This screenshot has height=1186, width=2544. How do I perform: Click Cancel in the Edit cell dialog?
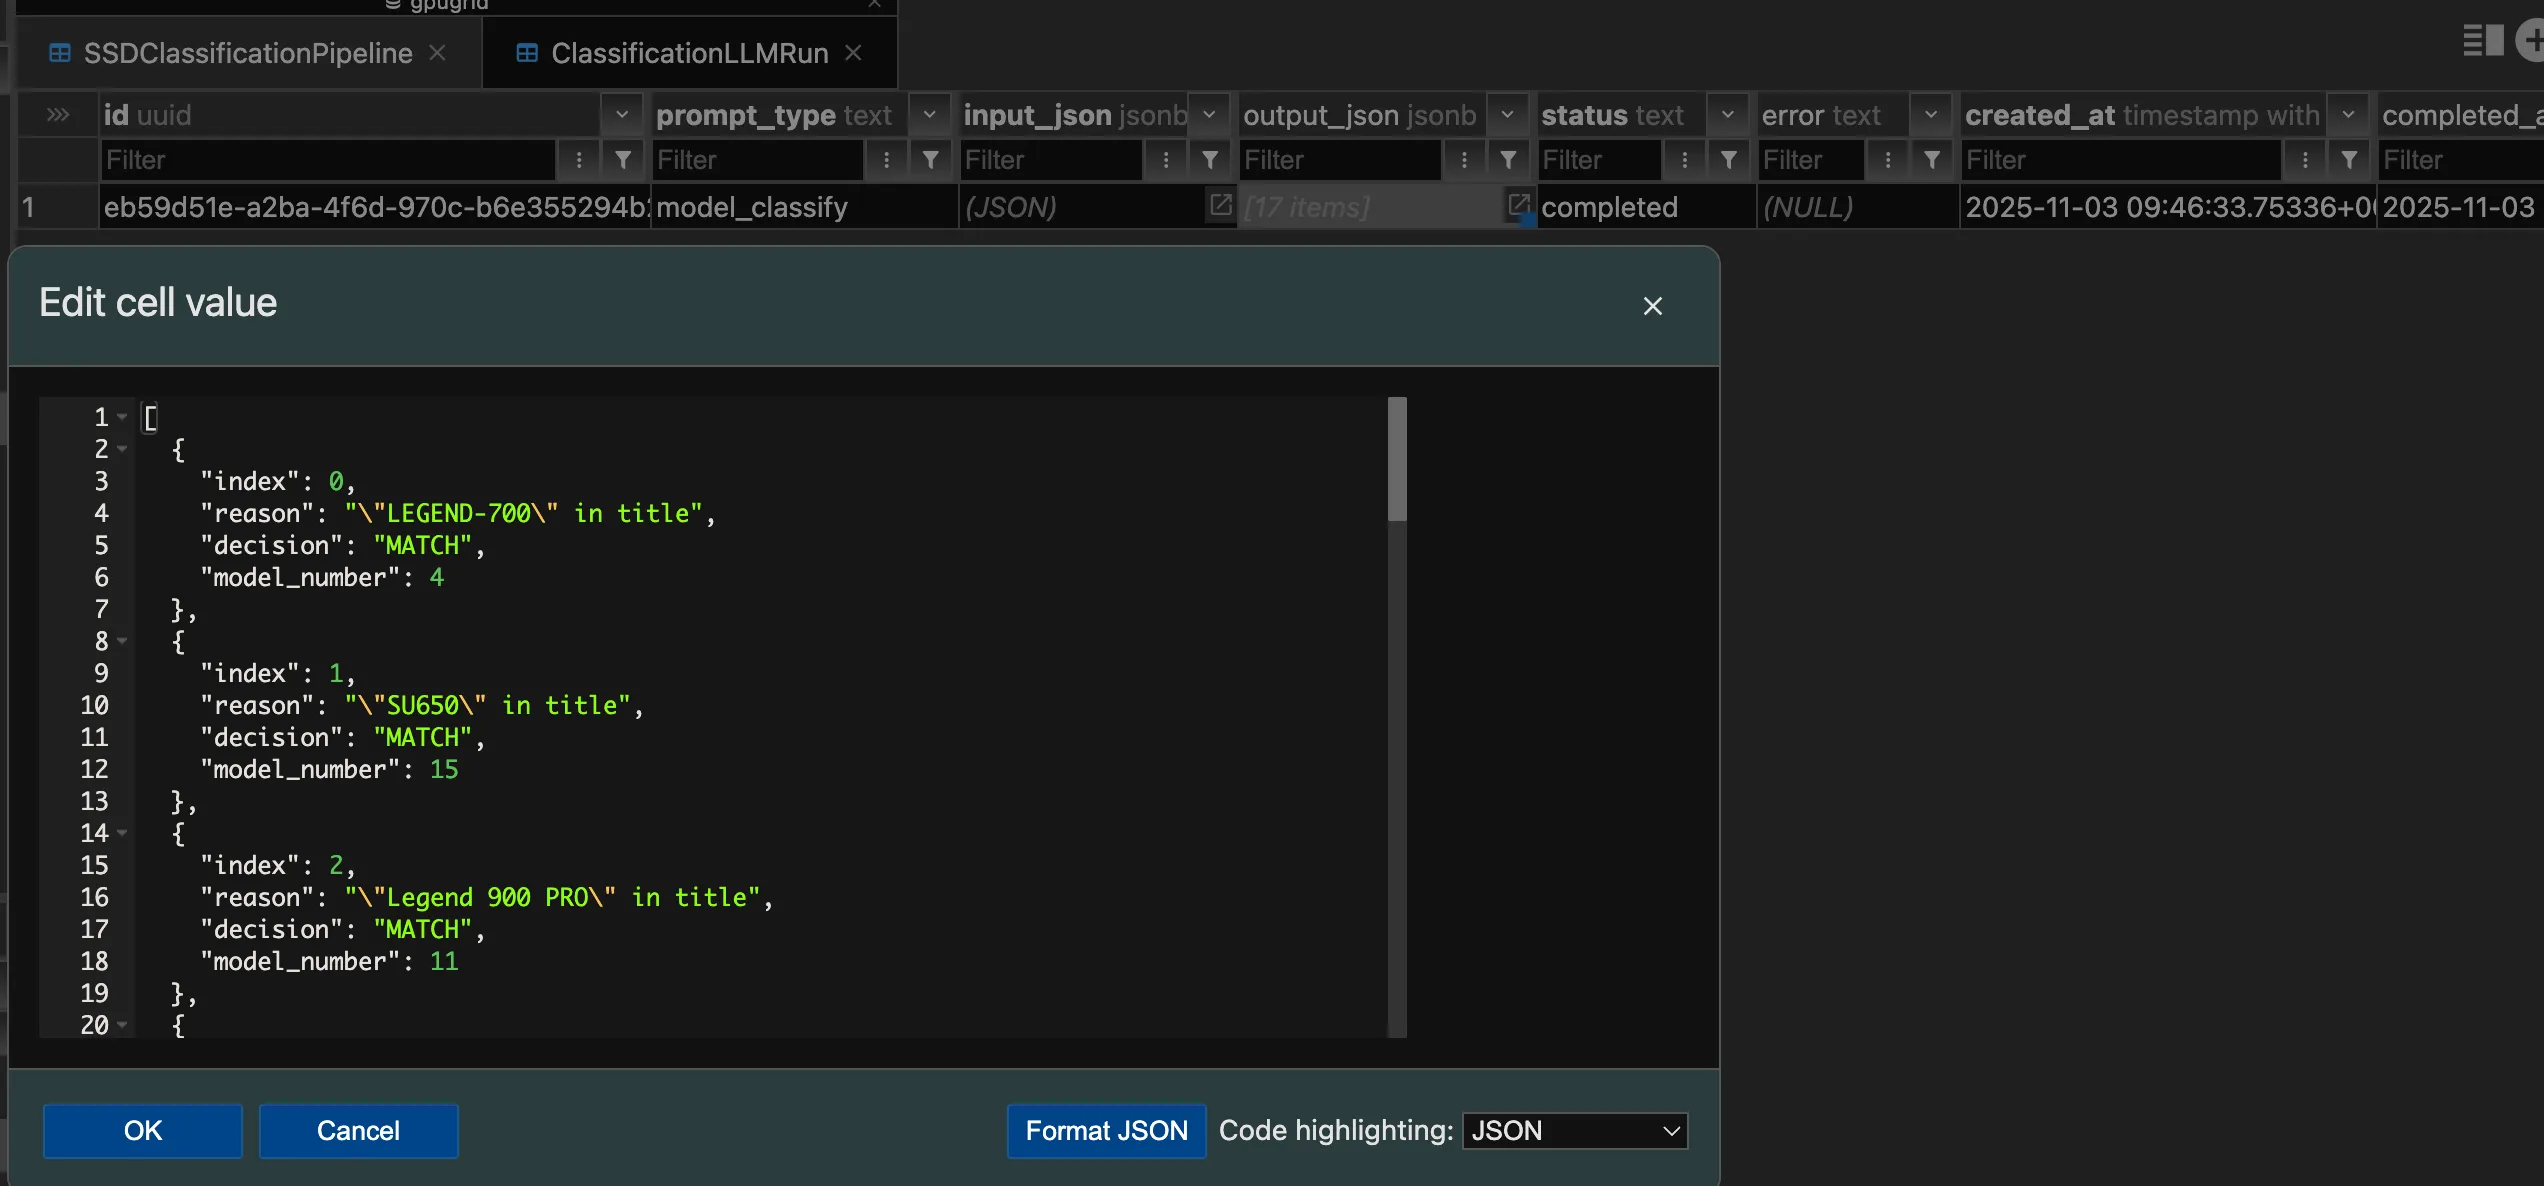(358, 1131)
